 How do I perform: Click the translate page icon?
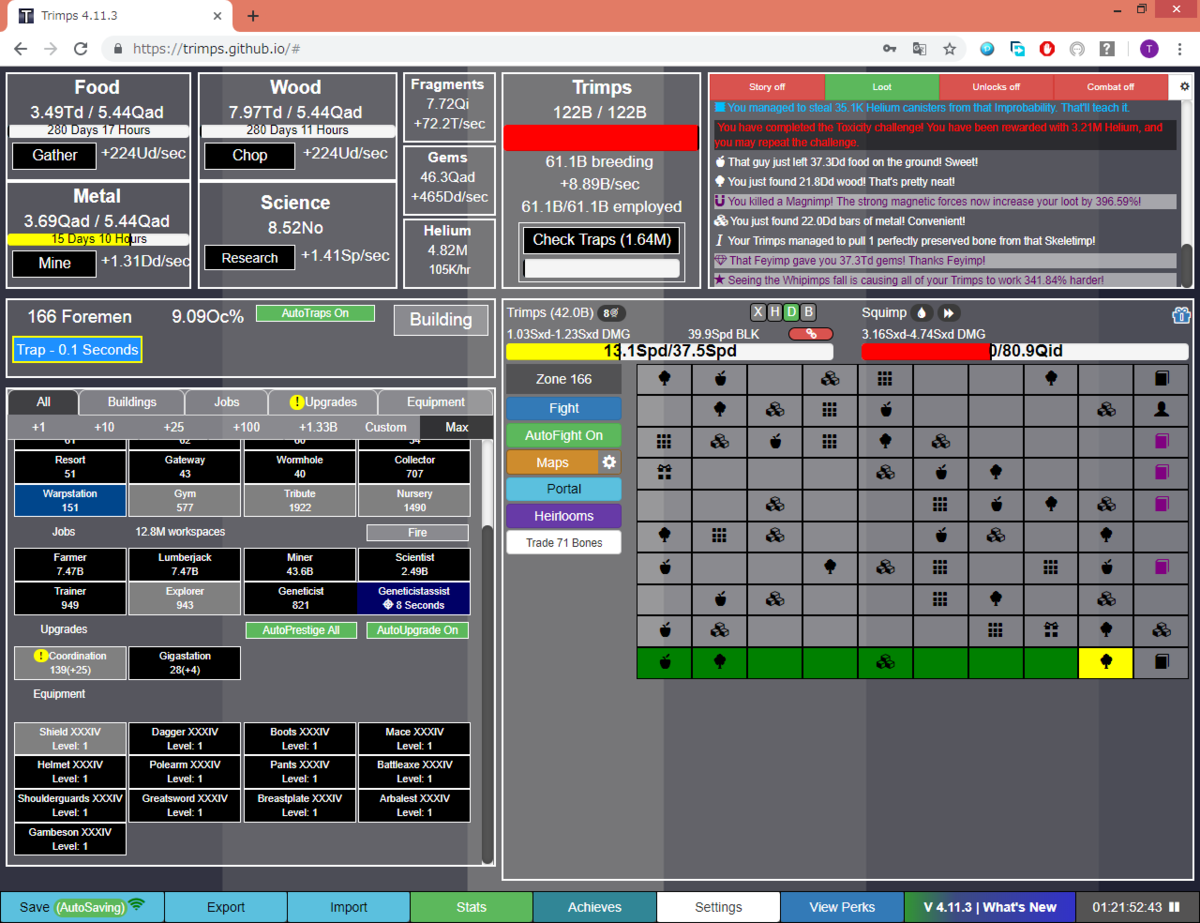pos(919,48)
